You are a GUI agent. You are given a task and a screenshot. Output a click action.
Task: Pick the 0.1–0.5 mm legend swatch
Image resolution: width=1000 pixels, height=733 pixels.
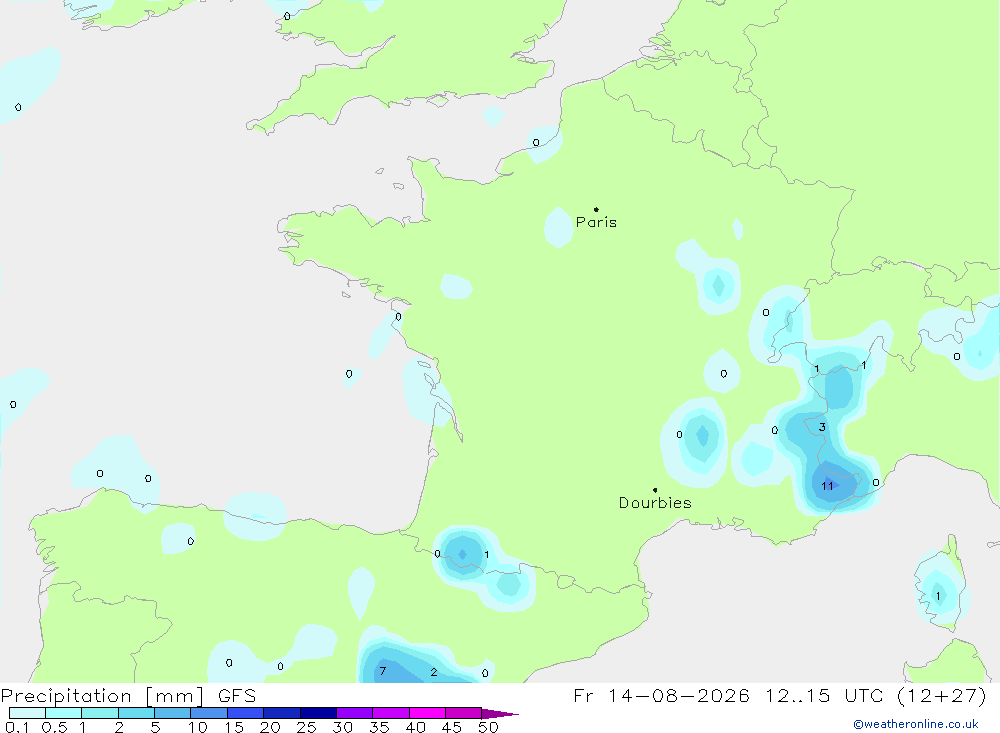(x=27, y=713)
